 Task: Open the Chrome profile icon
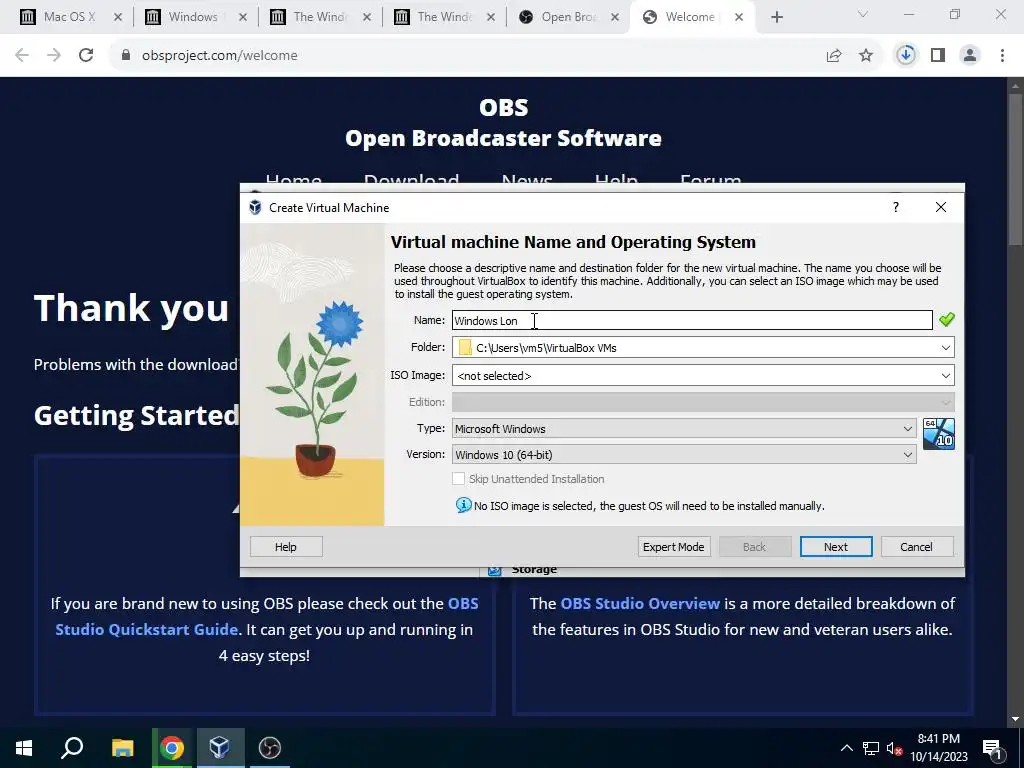[x=970, y=56]
